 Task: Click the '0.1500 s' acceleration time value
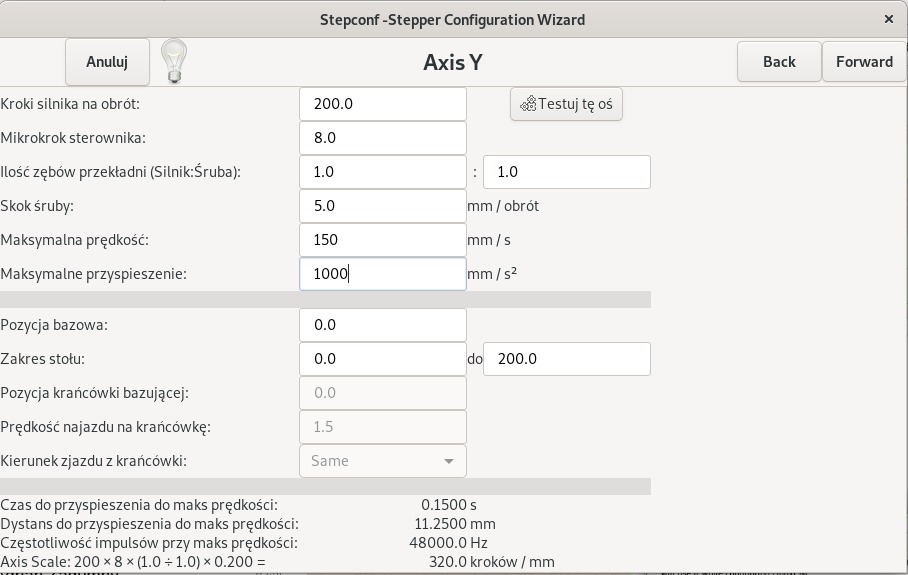tap(449, 505)
